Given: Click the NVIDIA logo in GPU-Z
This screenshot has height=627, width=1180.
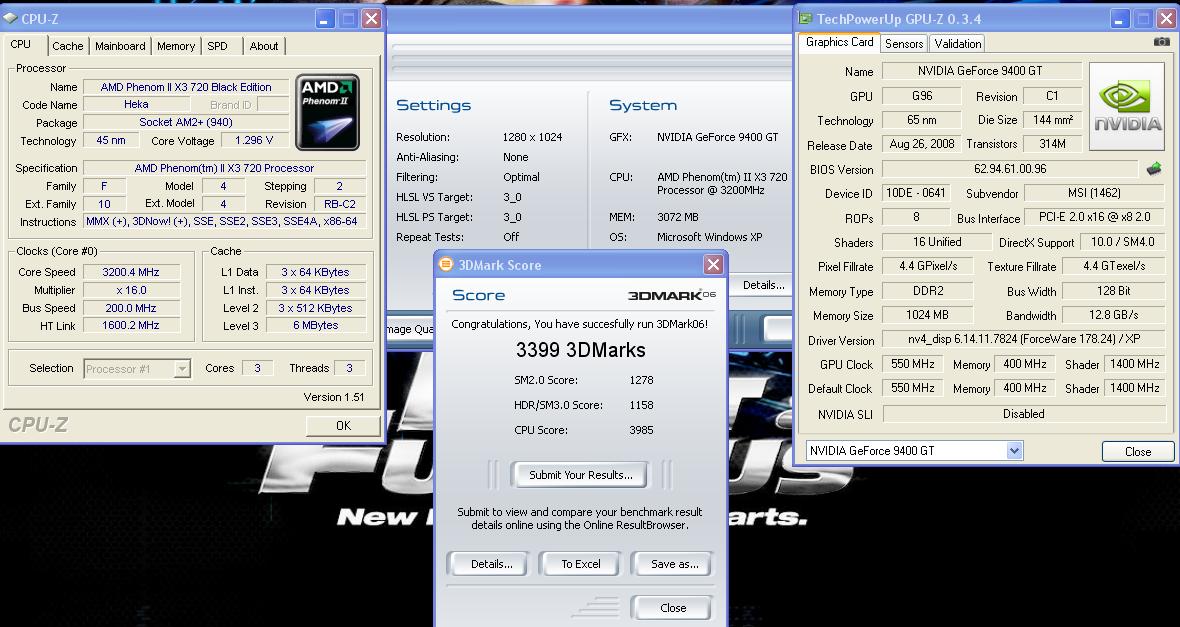Looking at the screenshot, I should click(x=1127, y=105).
